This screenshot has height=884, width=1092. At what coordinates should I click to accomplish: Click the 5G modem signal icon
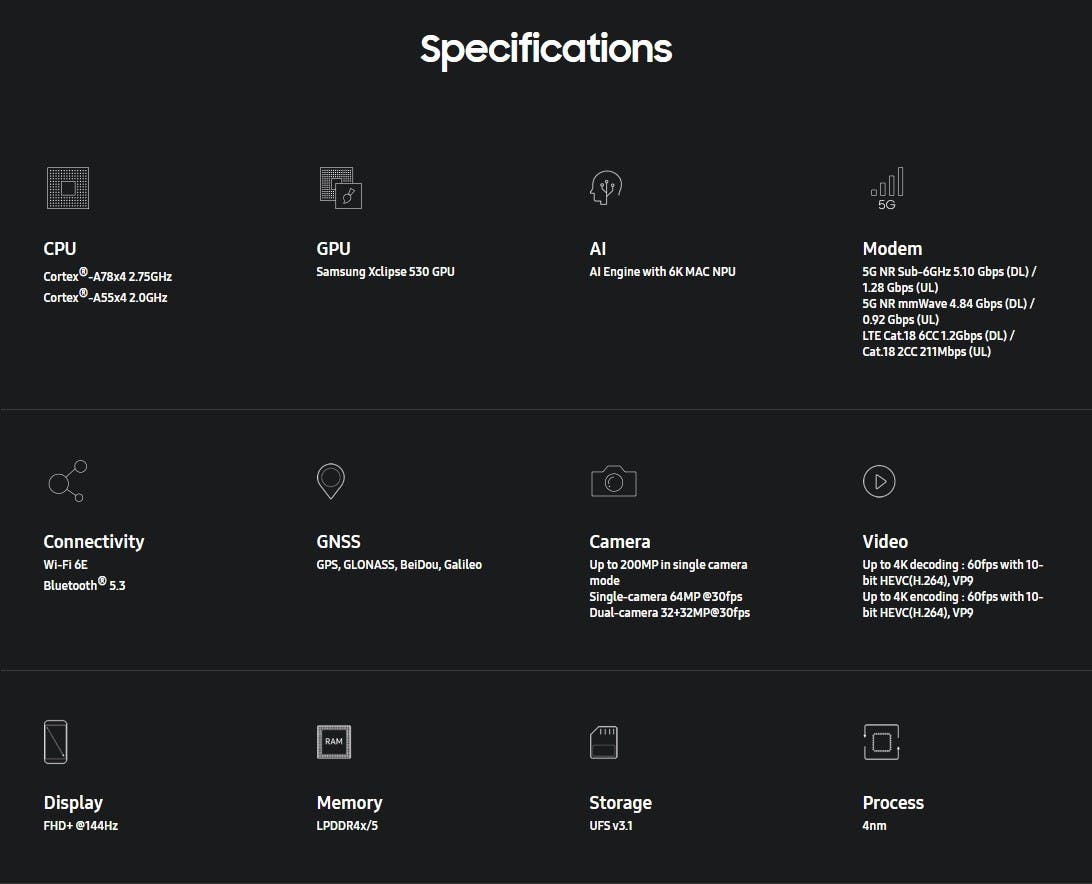pos(887,188)
